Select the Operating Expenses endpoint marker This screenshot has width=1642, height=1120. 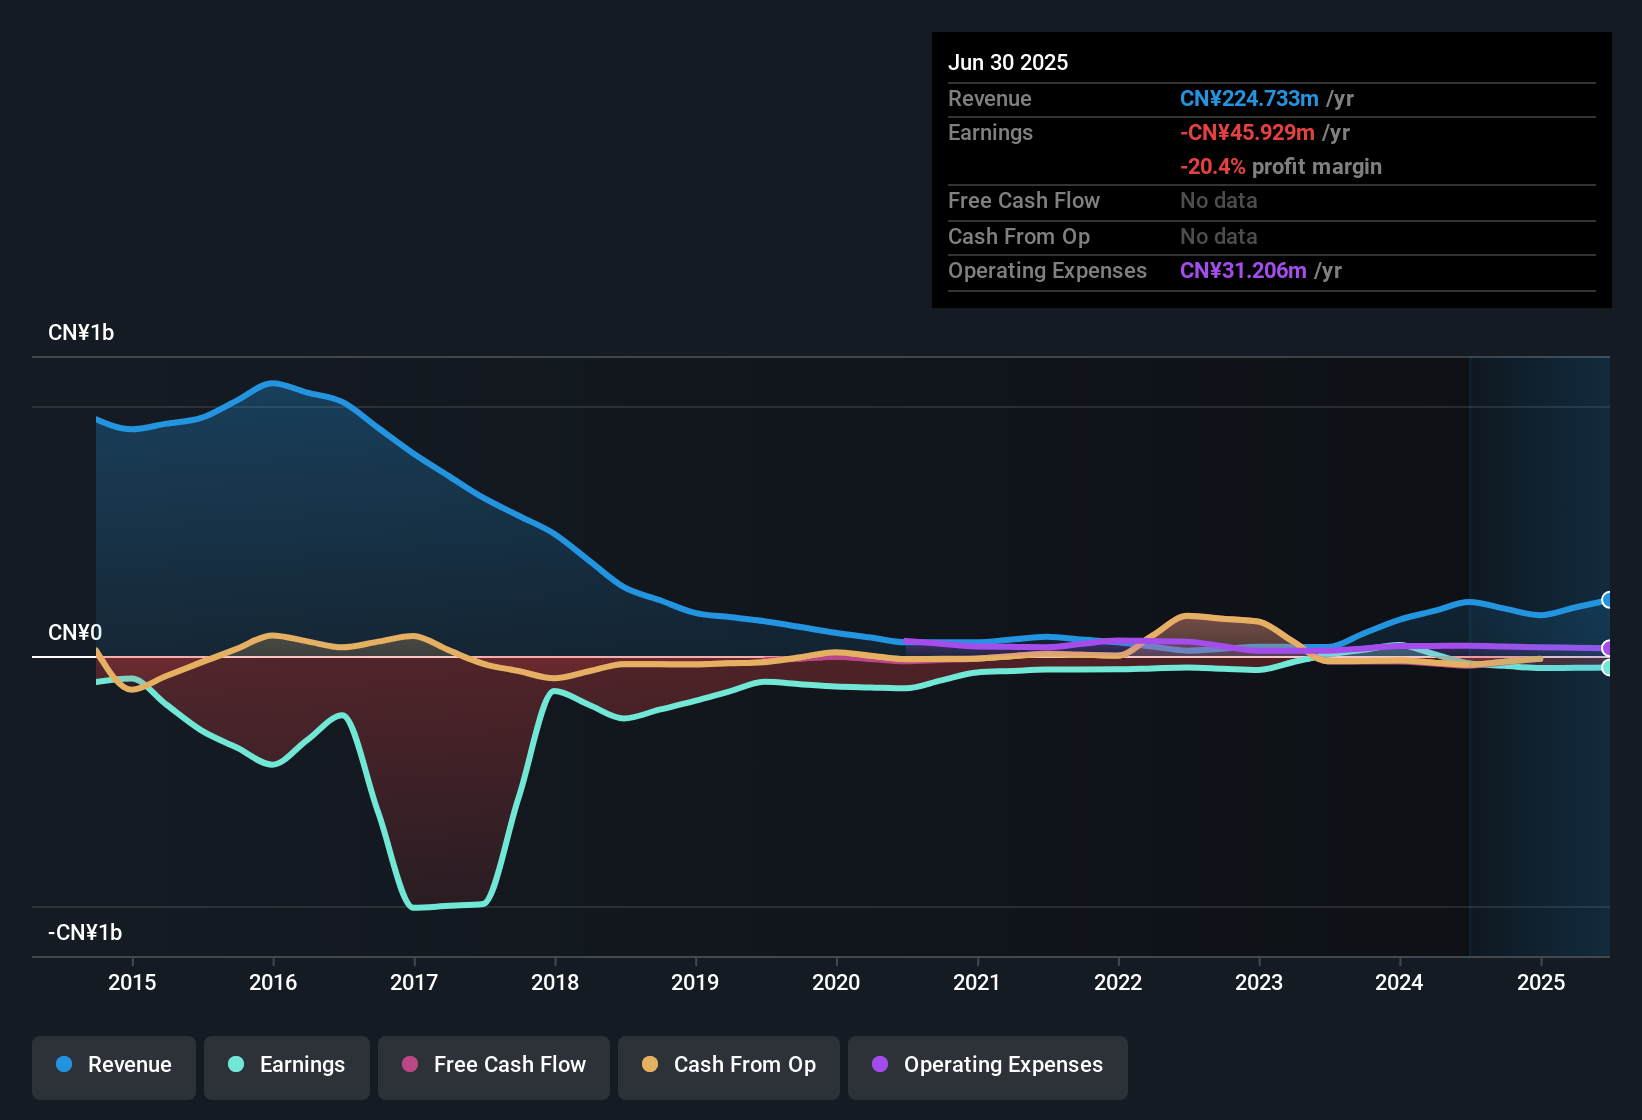point(1608,648)
